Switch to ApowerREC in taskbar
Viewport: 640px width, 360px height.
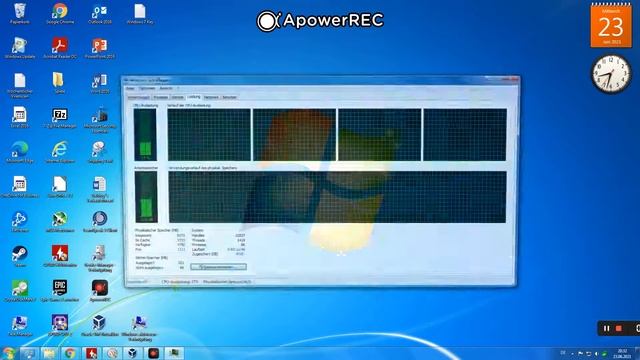[153, 353]
